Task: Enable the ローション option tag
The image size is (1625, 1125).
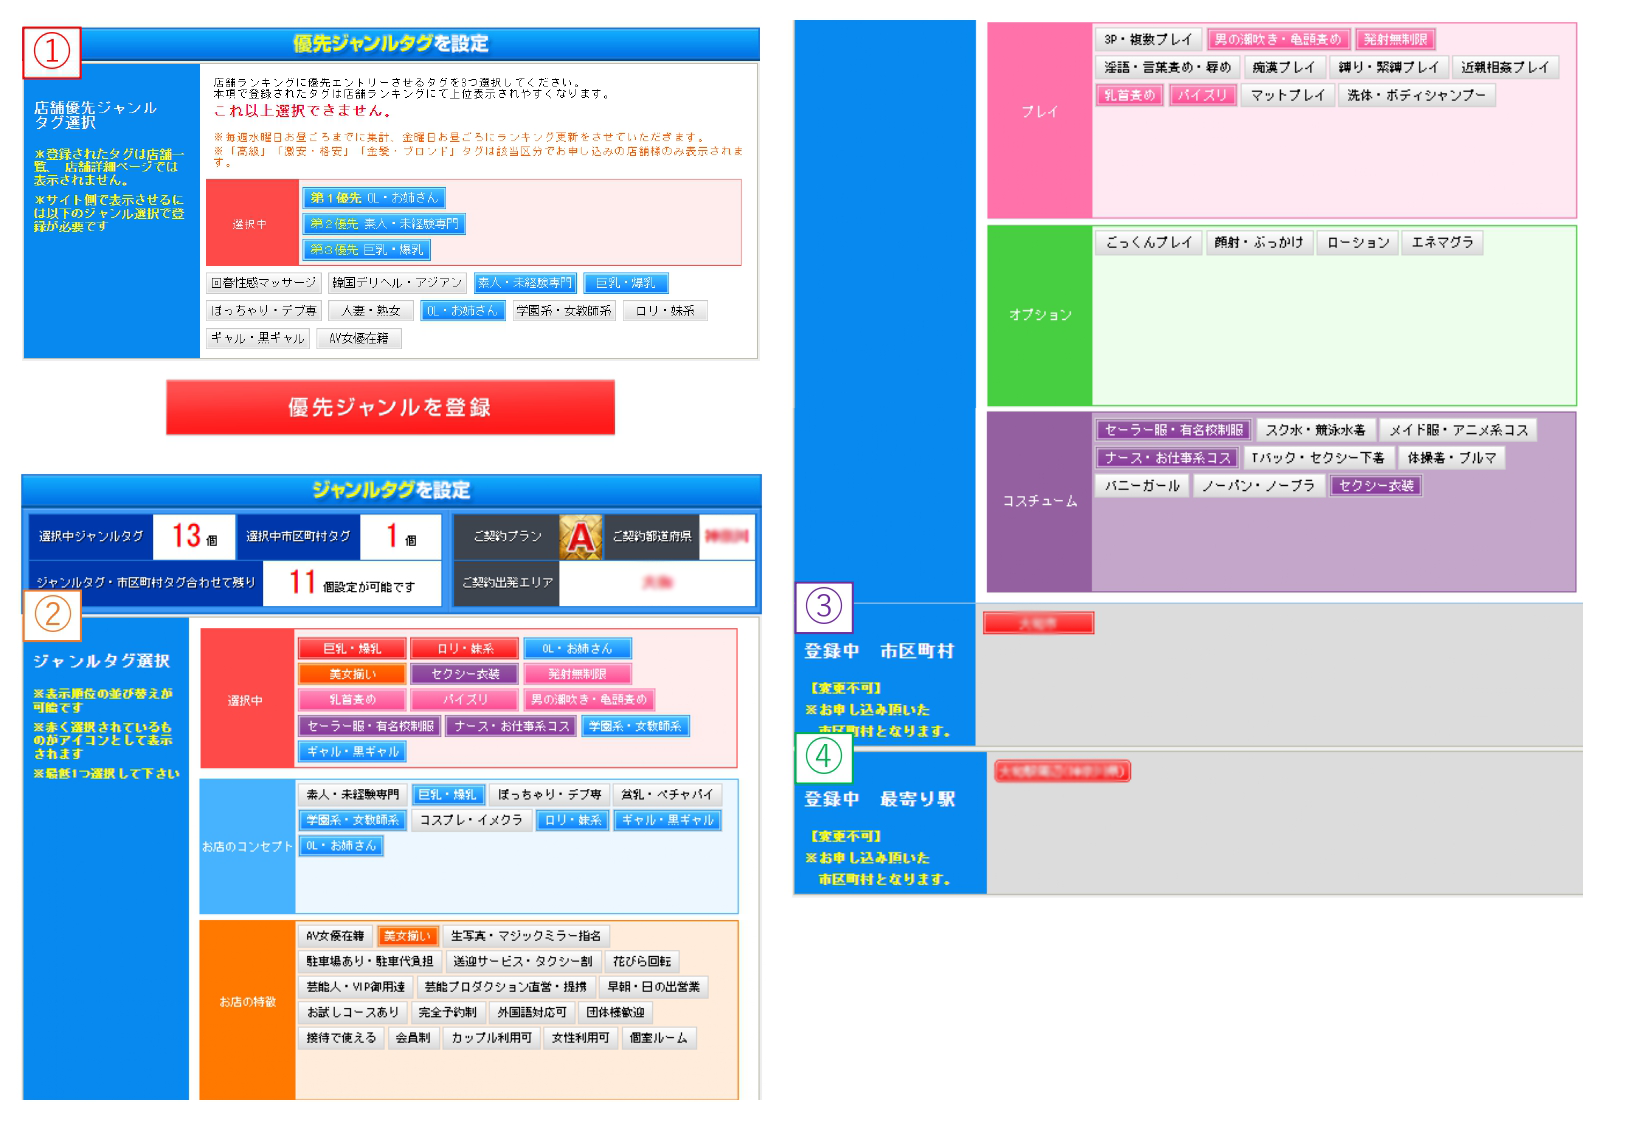Action: (x=1357, y=242)
